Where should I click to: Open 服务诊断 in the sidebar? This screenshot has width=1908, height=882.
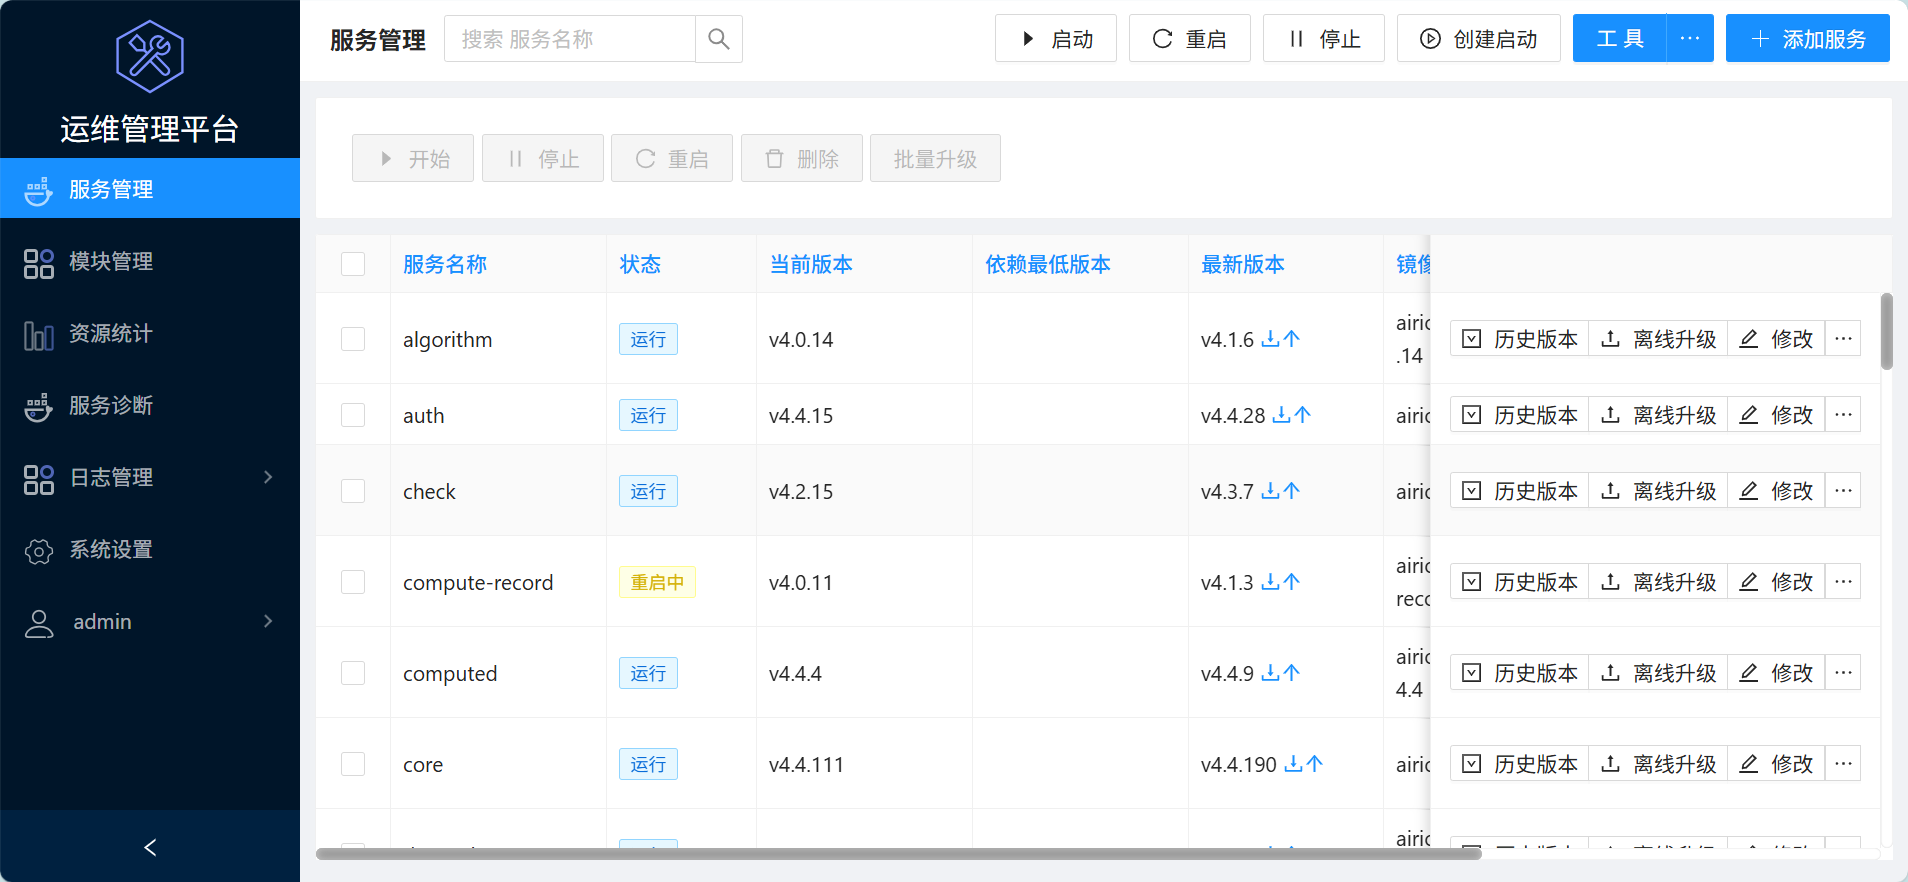150,406
